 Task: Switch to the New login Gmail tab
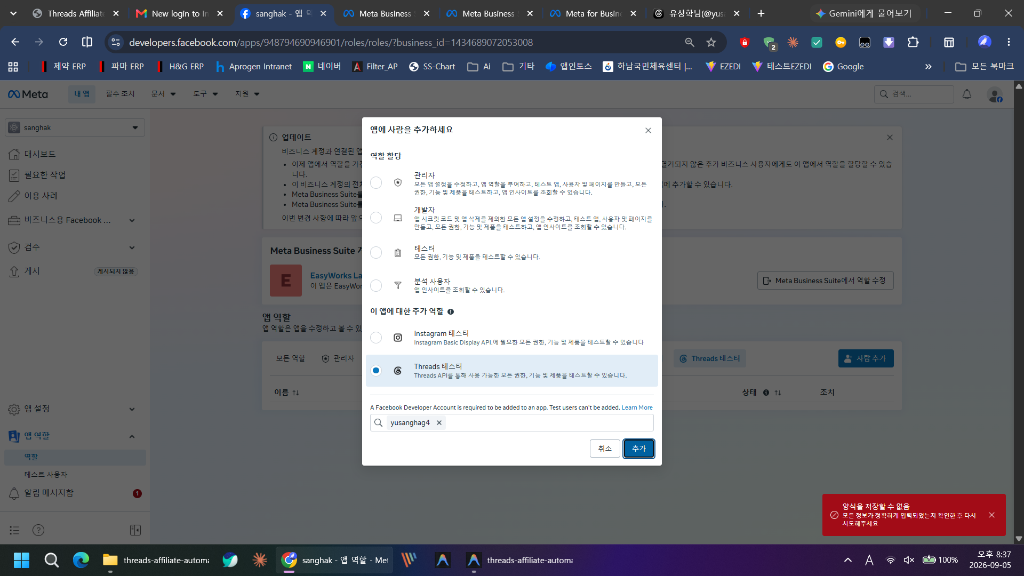tap(178, 13)
